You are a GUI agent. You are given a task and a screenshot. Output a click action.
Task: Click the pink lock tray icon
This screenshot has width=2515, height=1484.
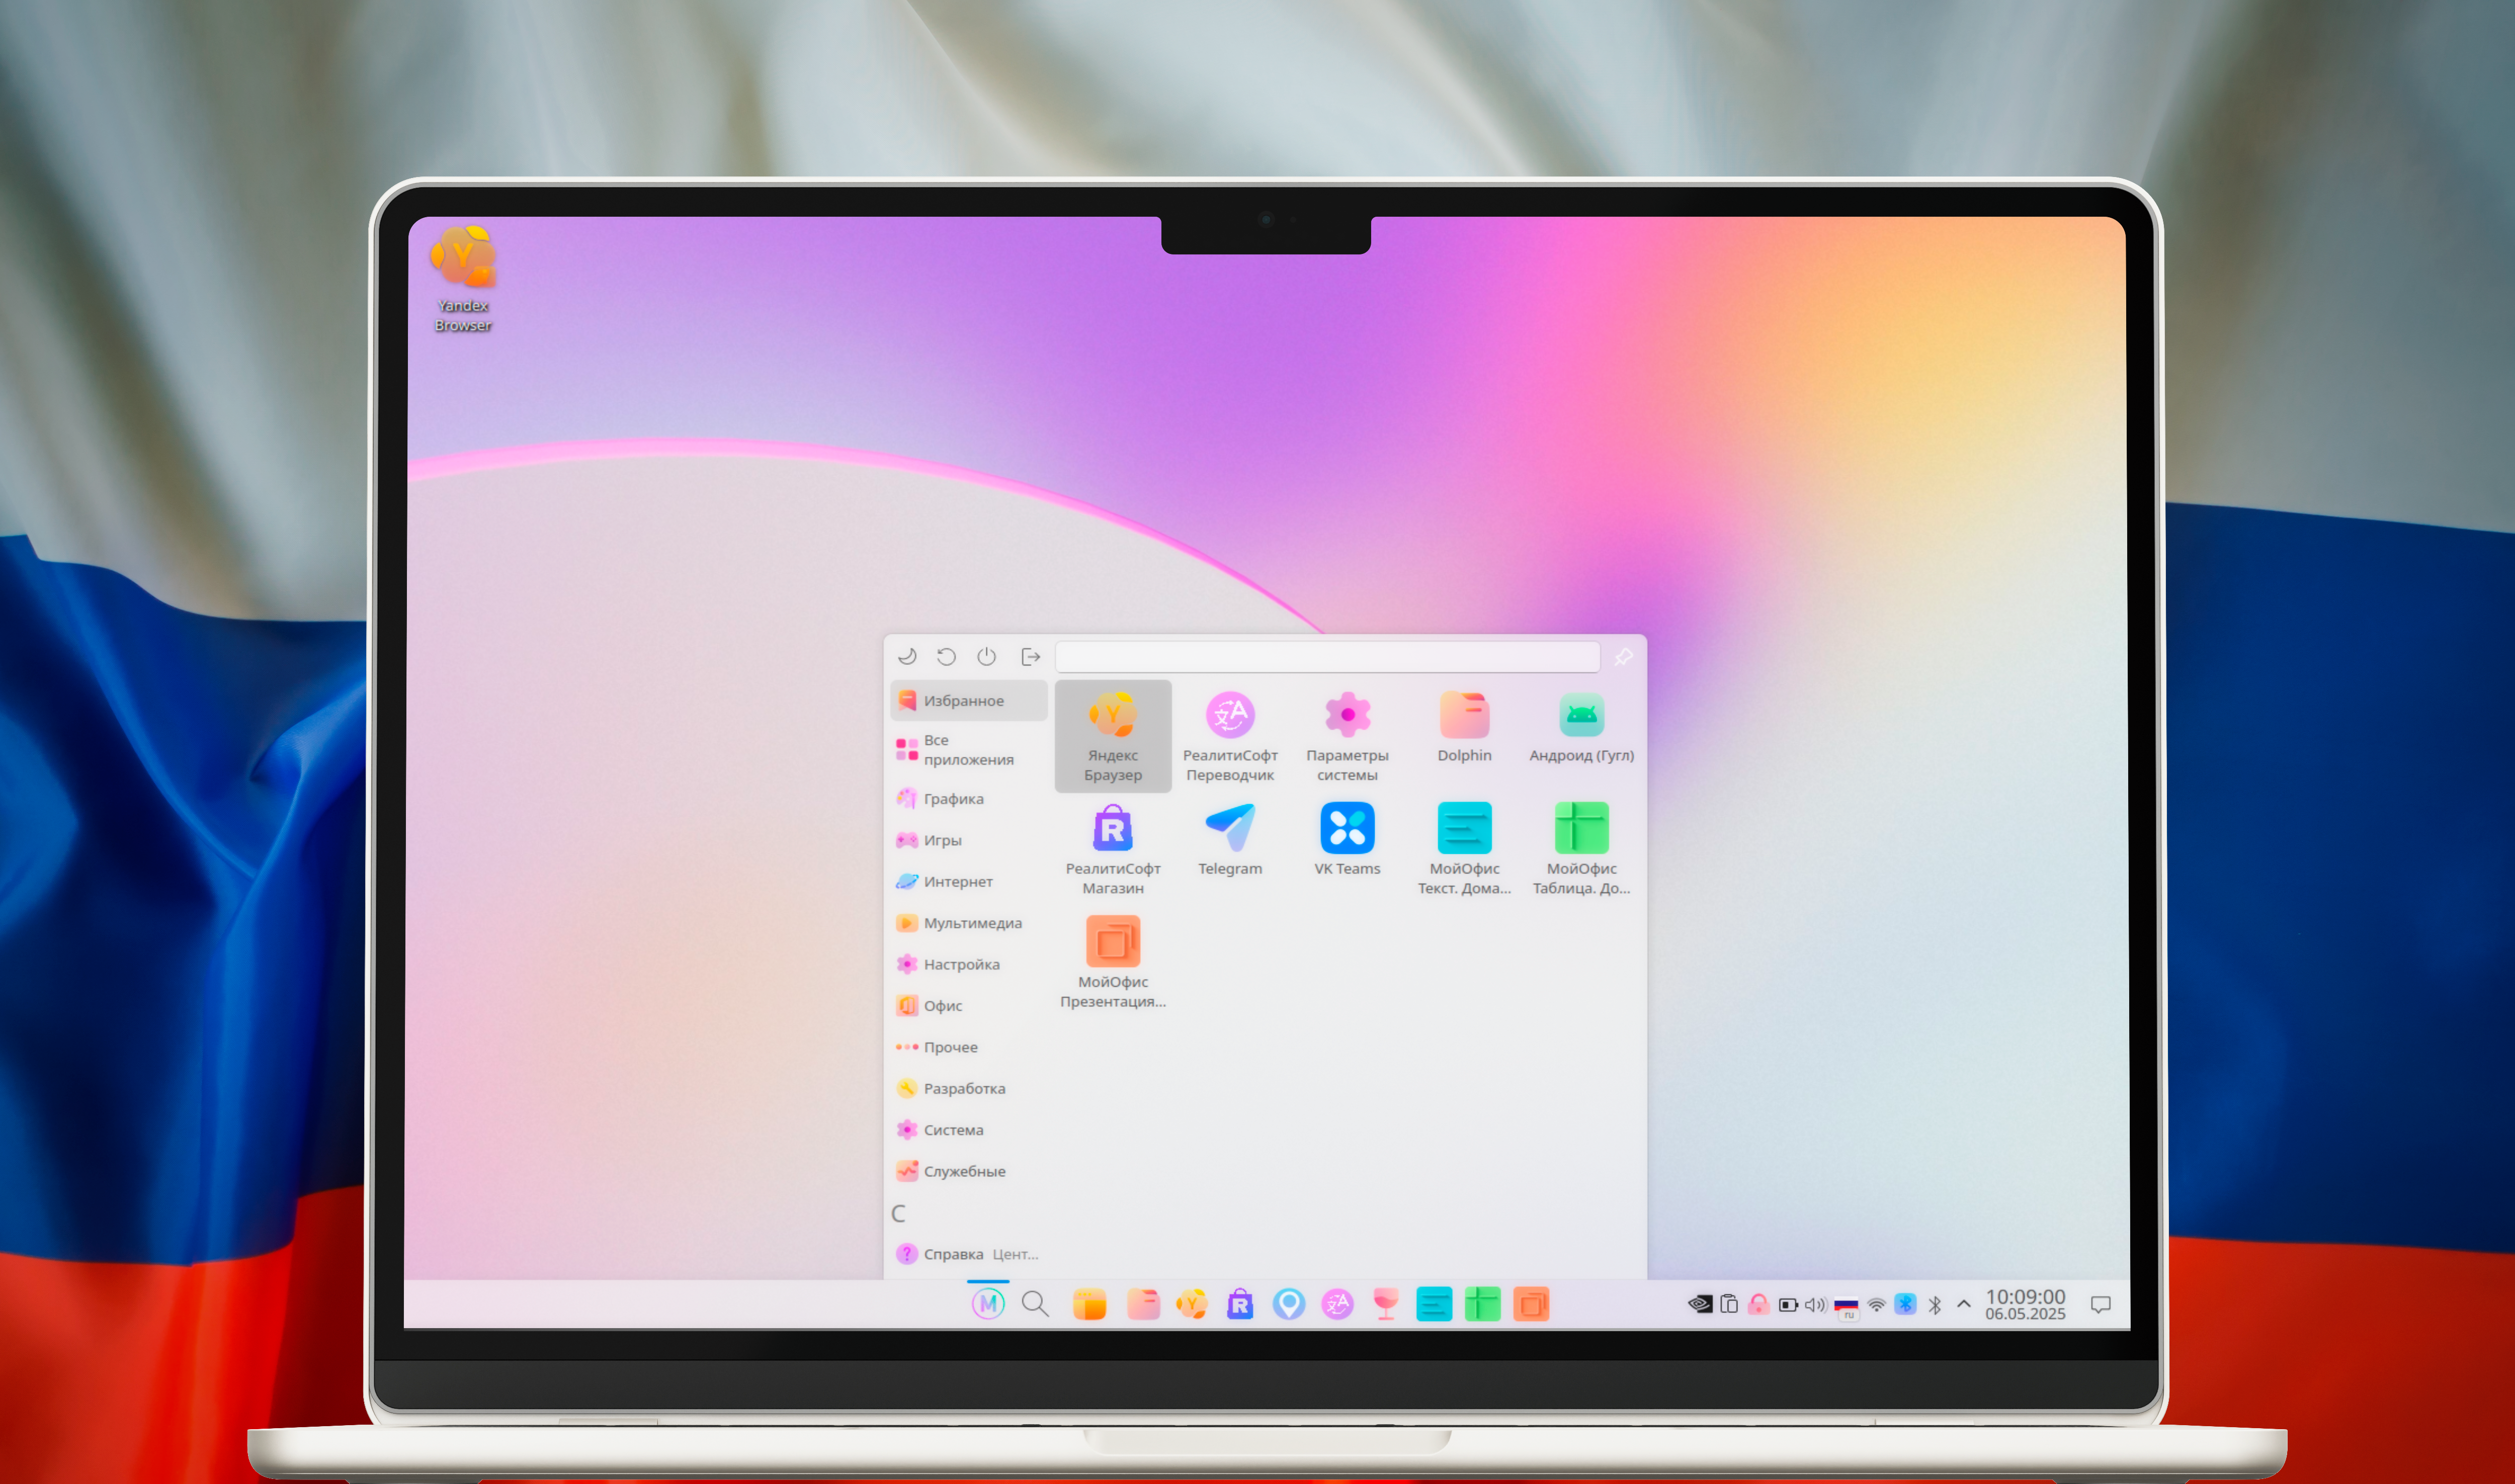coord(1758,1304)
